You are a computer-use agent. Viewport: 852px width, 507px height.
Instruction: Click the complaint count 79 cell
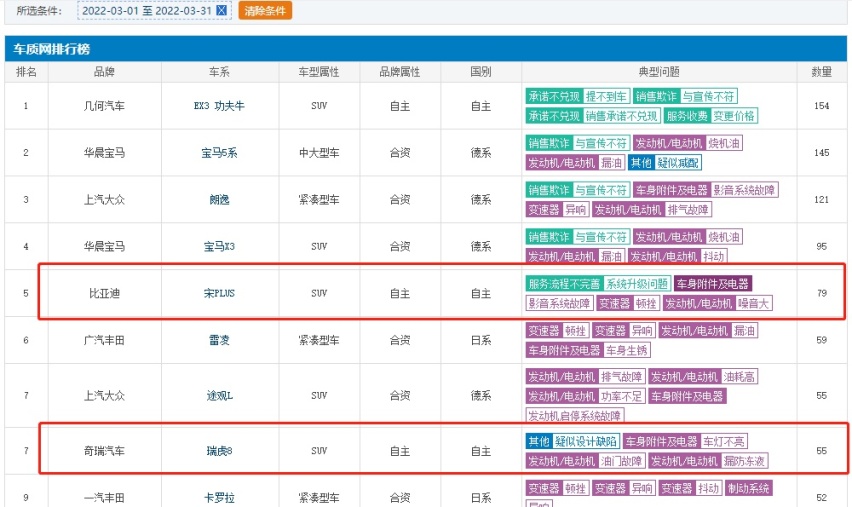(822, 293)
